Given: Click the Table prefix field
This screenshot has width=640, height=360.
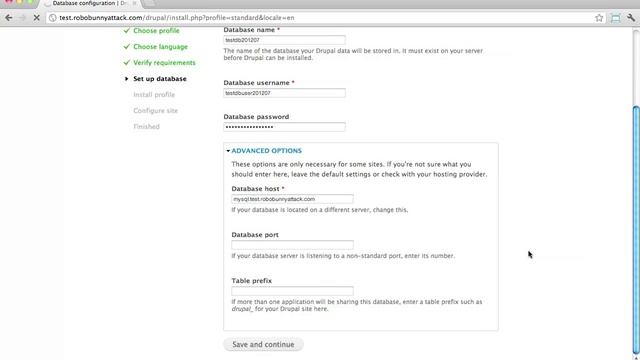Looking at the screenshot, I should tap(292, 291).
